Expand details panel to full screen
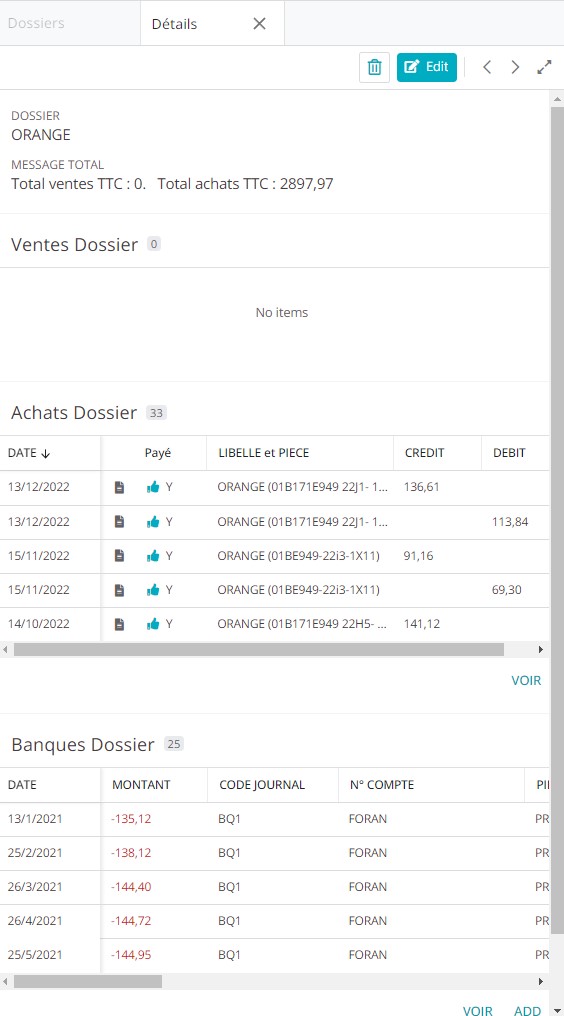 (x=545, y=67)
